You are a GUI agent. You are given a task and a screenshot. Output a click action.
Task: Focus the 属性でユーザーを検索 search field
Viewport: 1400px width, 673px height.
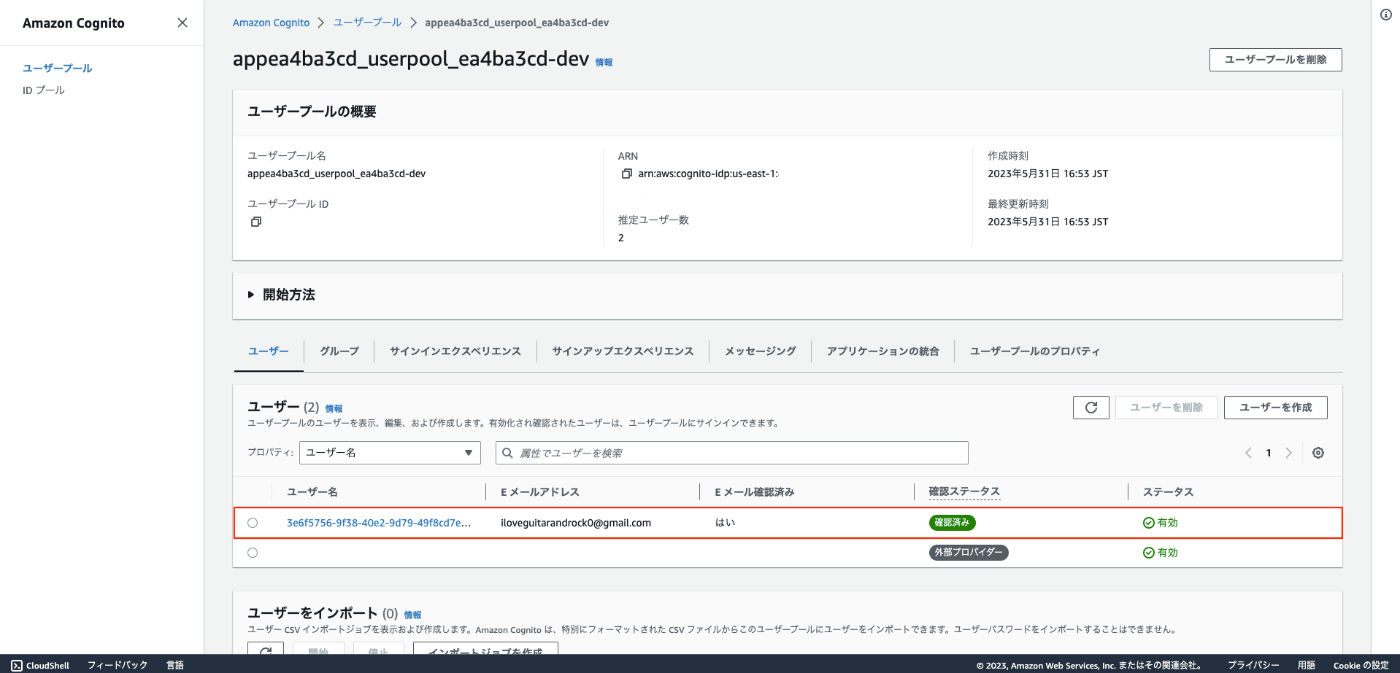pos(732,453)
